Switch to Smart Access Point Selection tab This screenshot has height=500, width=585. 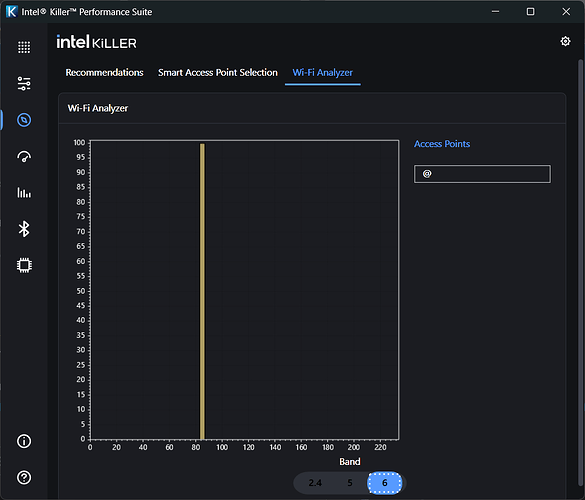[x=218, y=72]
